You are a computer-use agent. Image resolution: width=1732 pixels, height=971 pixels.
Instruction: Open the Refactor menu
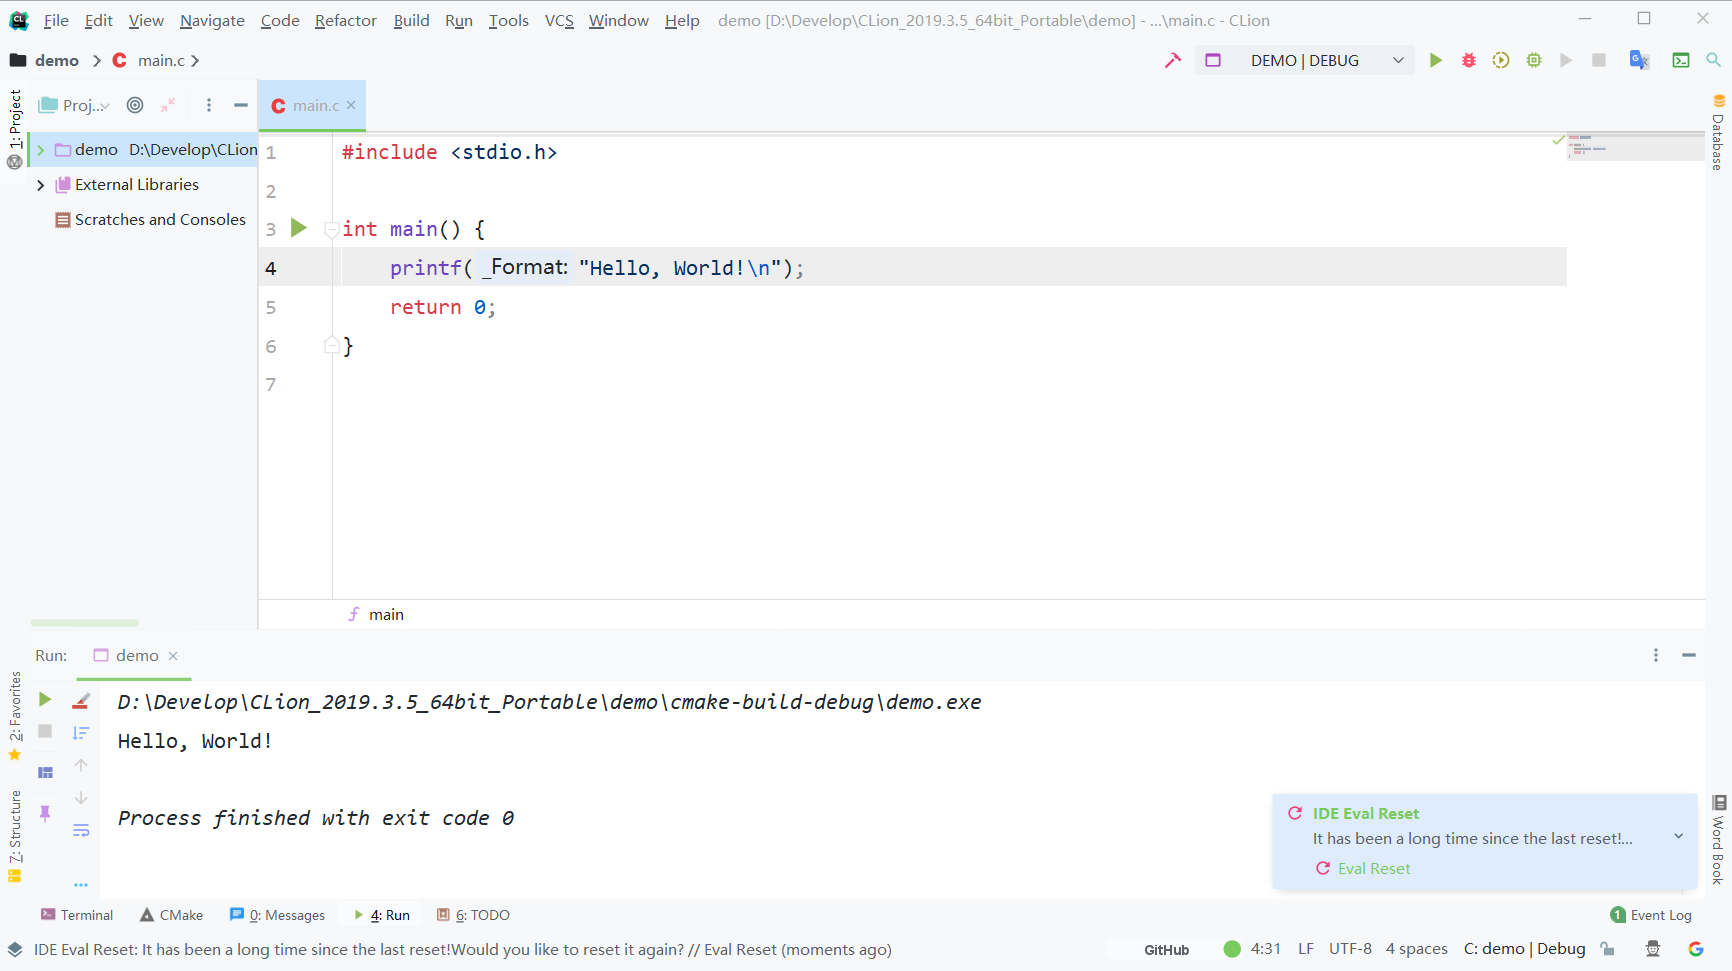point(345,20)
